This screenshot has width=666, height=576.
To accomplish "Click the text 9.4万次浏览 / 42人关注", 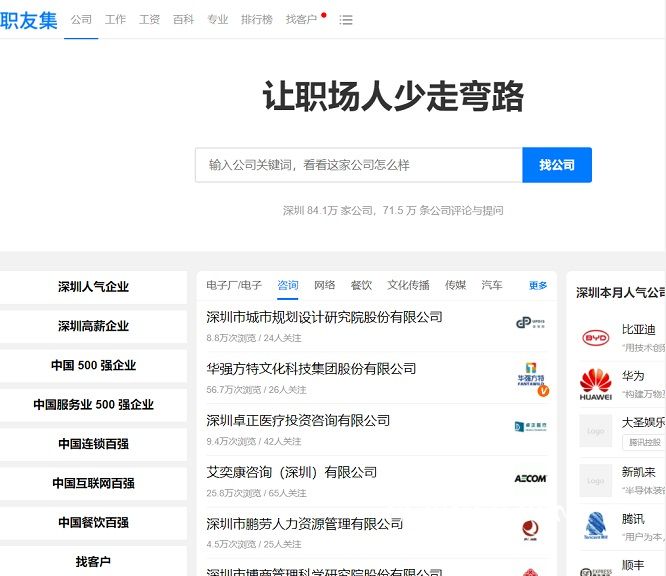I will pos(254,442).
